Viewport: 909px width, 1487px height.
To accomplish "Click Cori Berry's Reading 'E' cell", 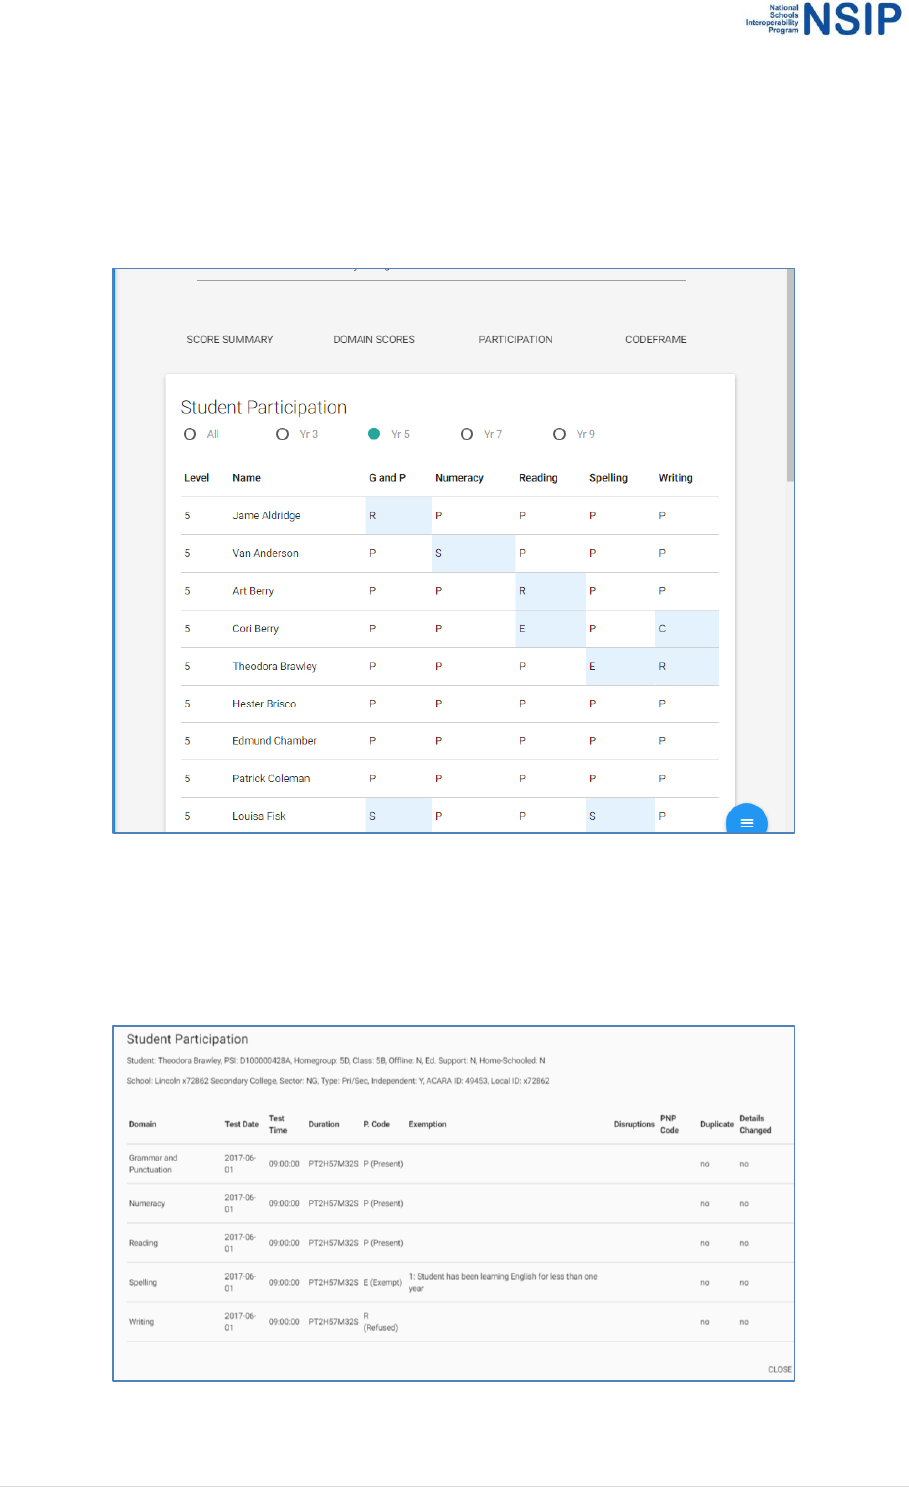I will click(x=550, y=629).
